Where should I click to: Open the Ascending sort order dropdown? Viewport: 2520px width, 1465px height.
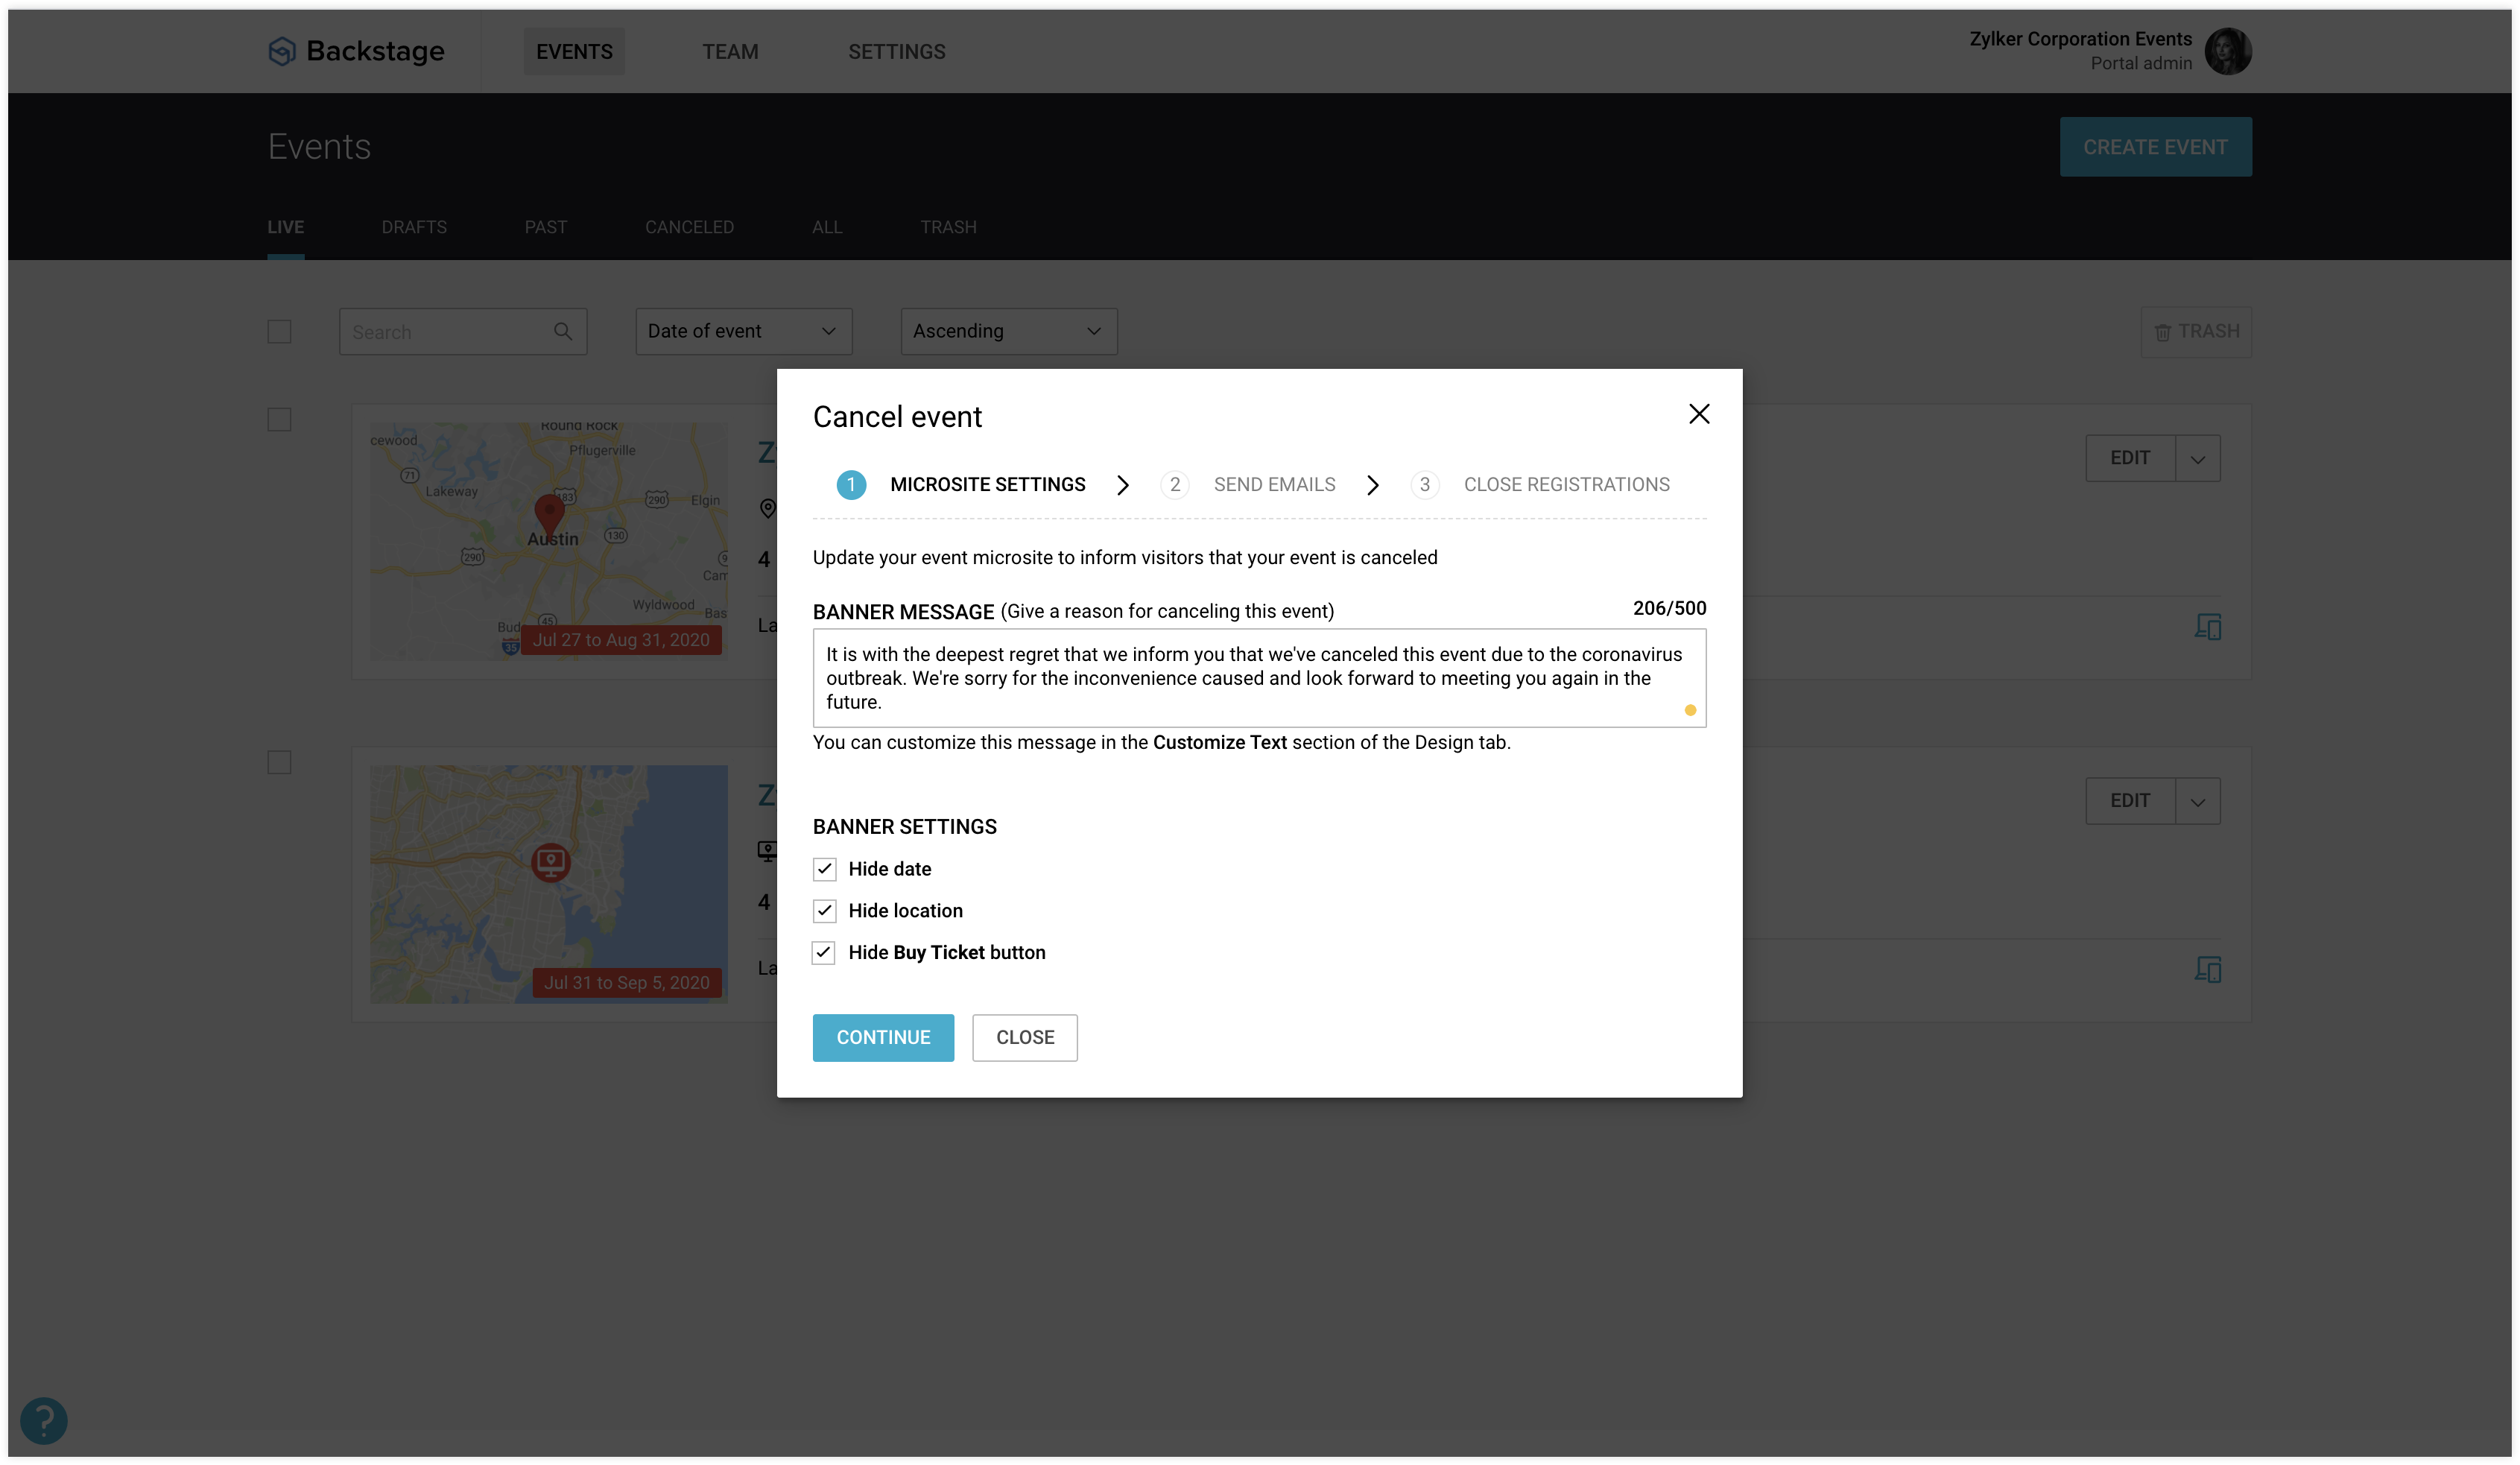tap(1007, 331)
